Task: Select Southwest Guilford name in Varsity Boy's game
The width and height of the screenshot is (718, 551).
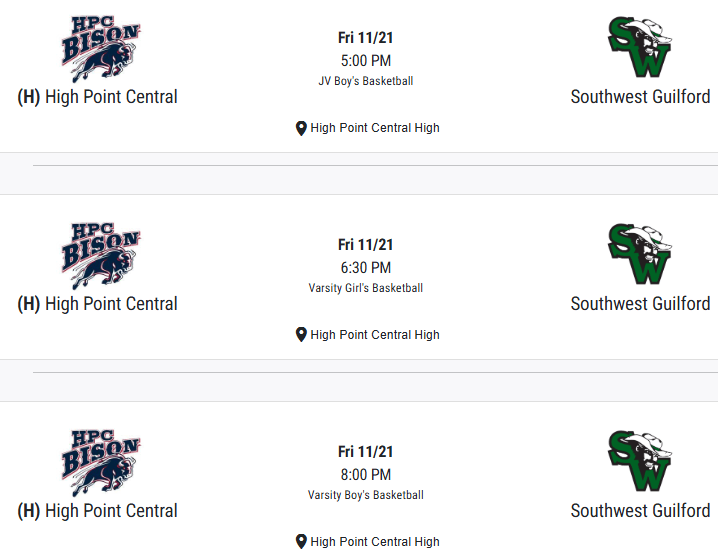Action: (640, 511)
